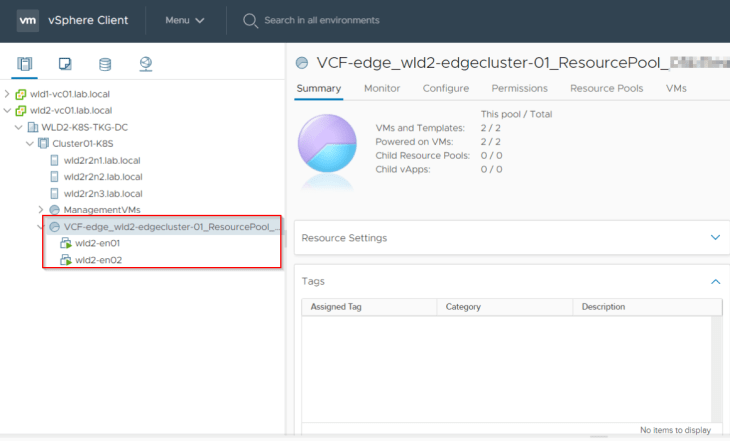Image resolution: width=730 pixels, height=441 pixels.
Task: Click the VMware vm logo
Action: tap(27, 20)
